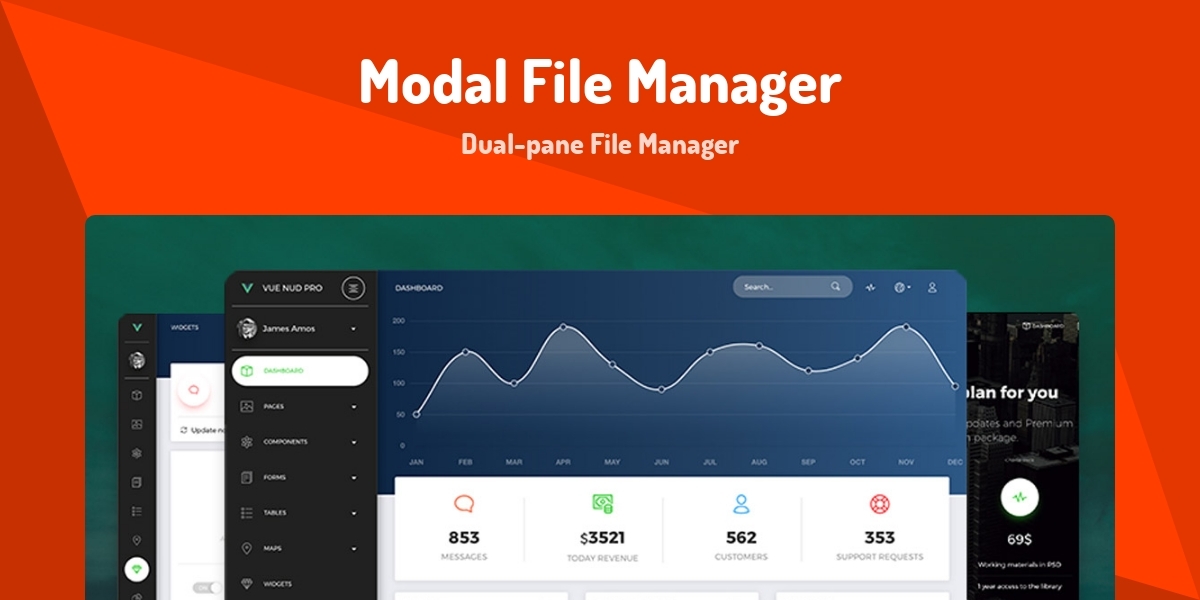Click the search magnifier icon
Screen dimensions: 1200x600
click(836, 287)
